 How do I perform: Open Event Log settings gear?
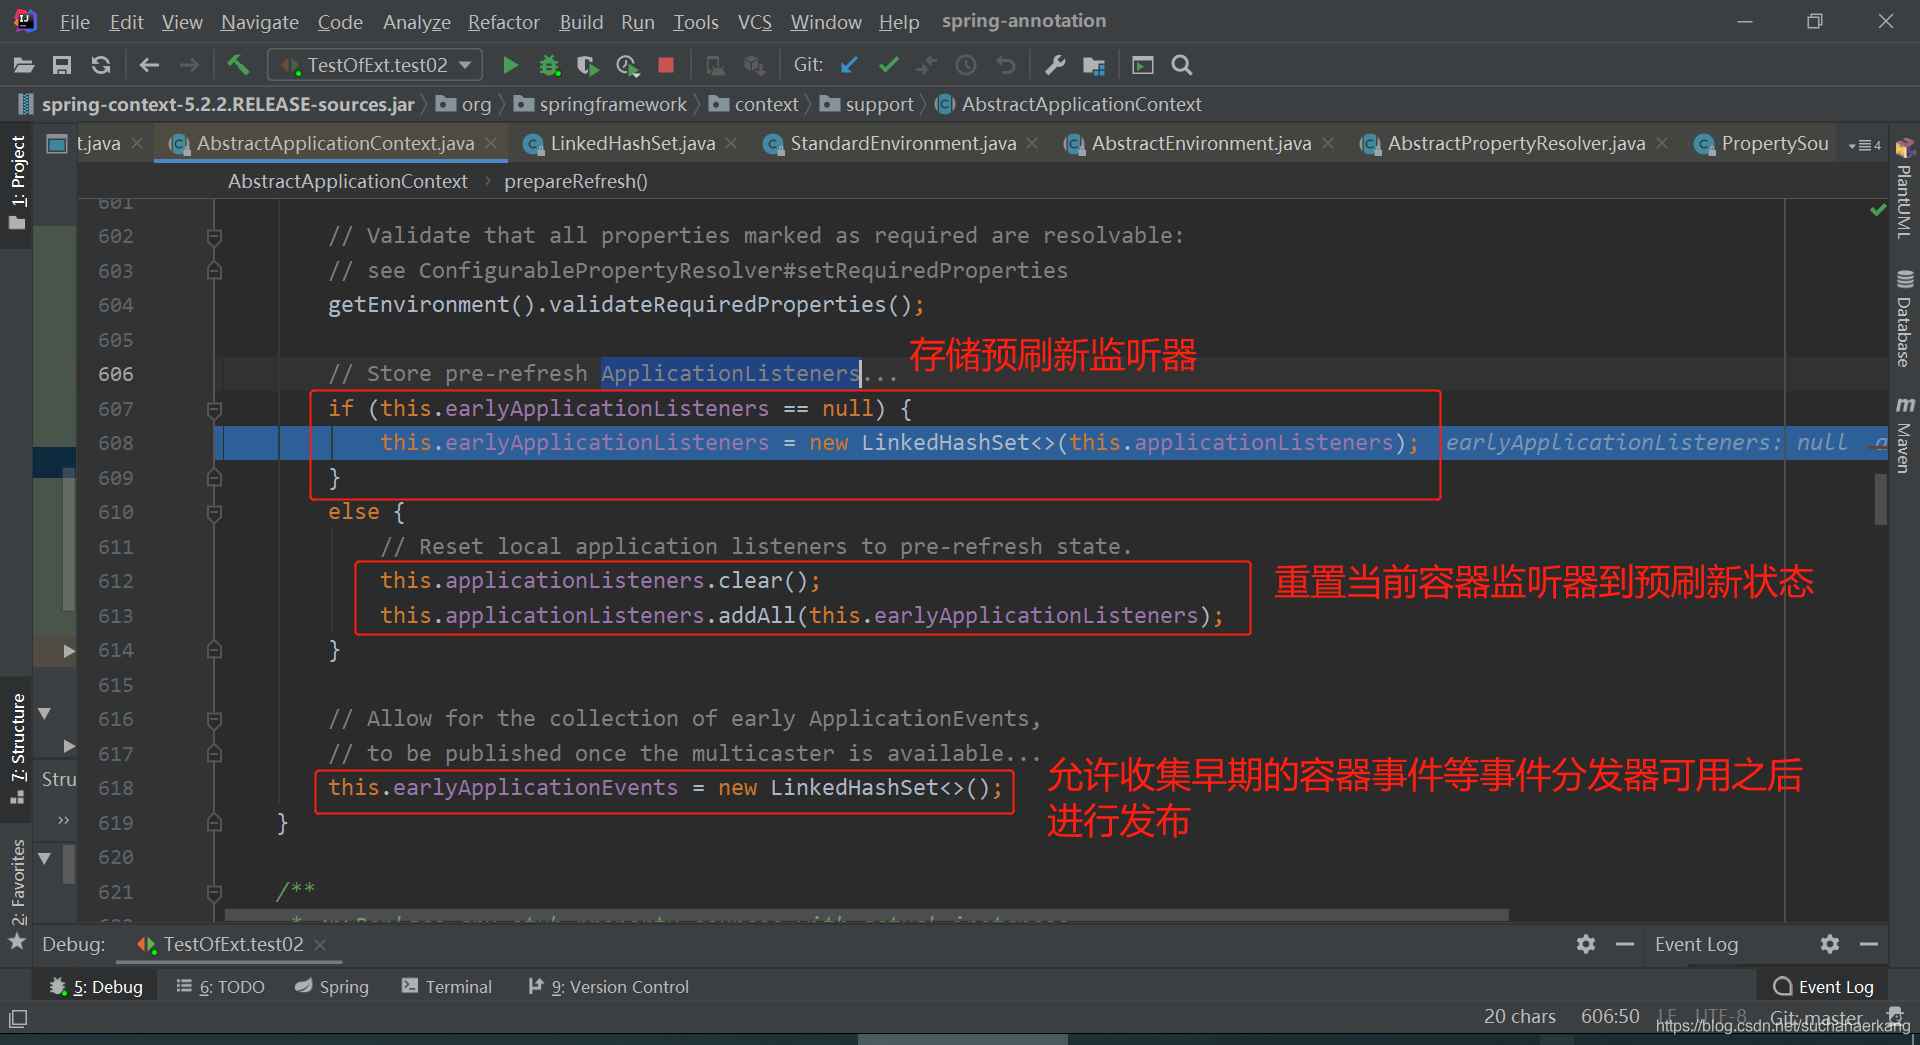click(1830, 944)
